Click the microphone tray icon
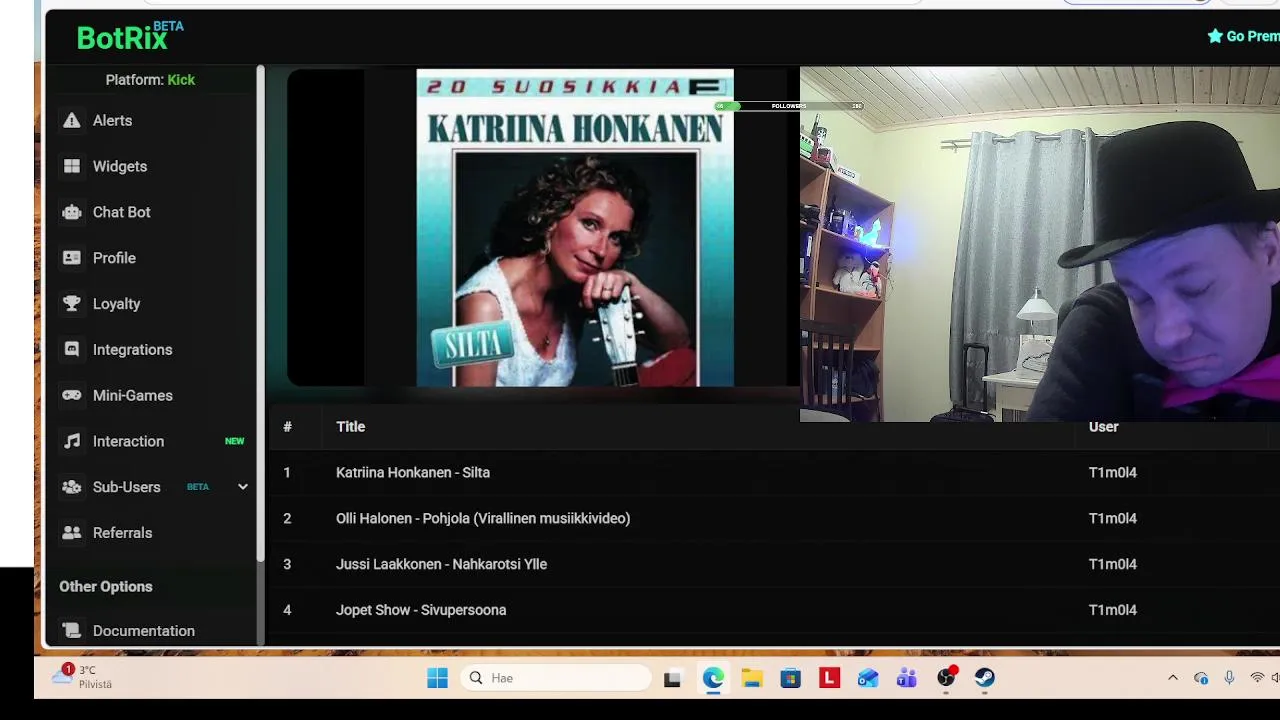This screenshot has height=720, width=1280. 1229,678
